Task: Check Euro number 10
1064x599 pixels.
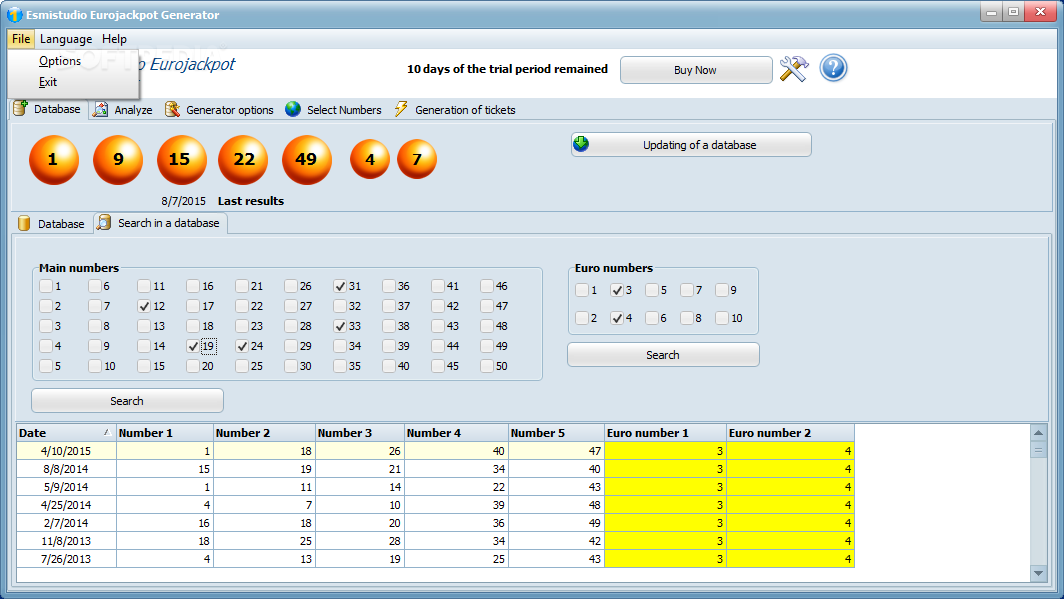Action: point(722,318)
